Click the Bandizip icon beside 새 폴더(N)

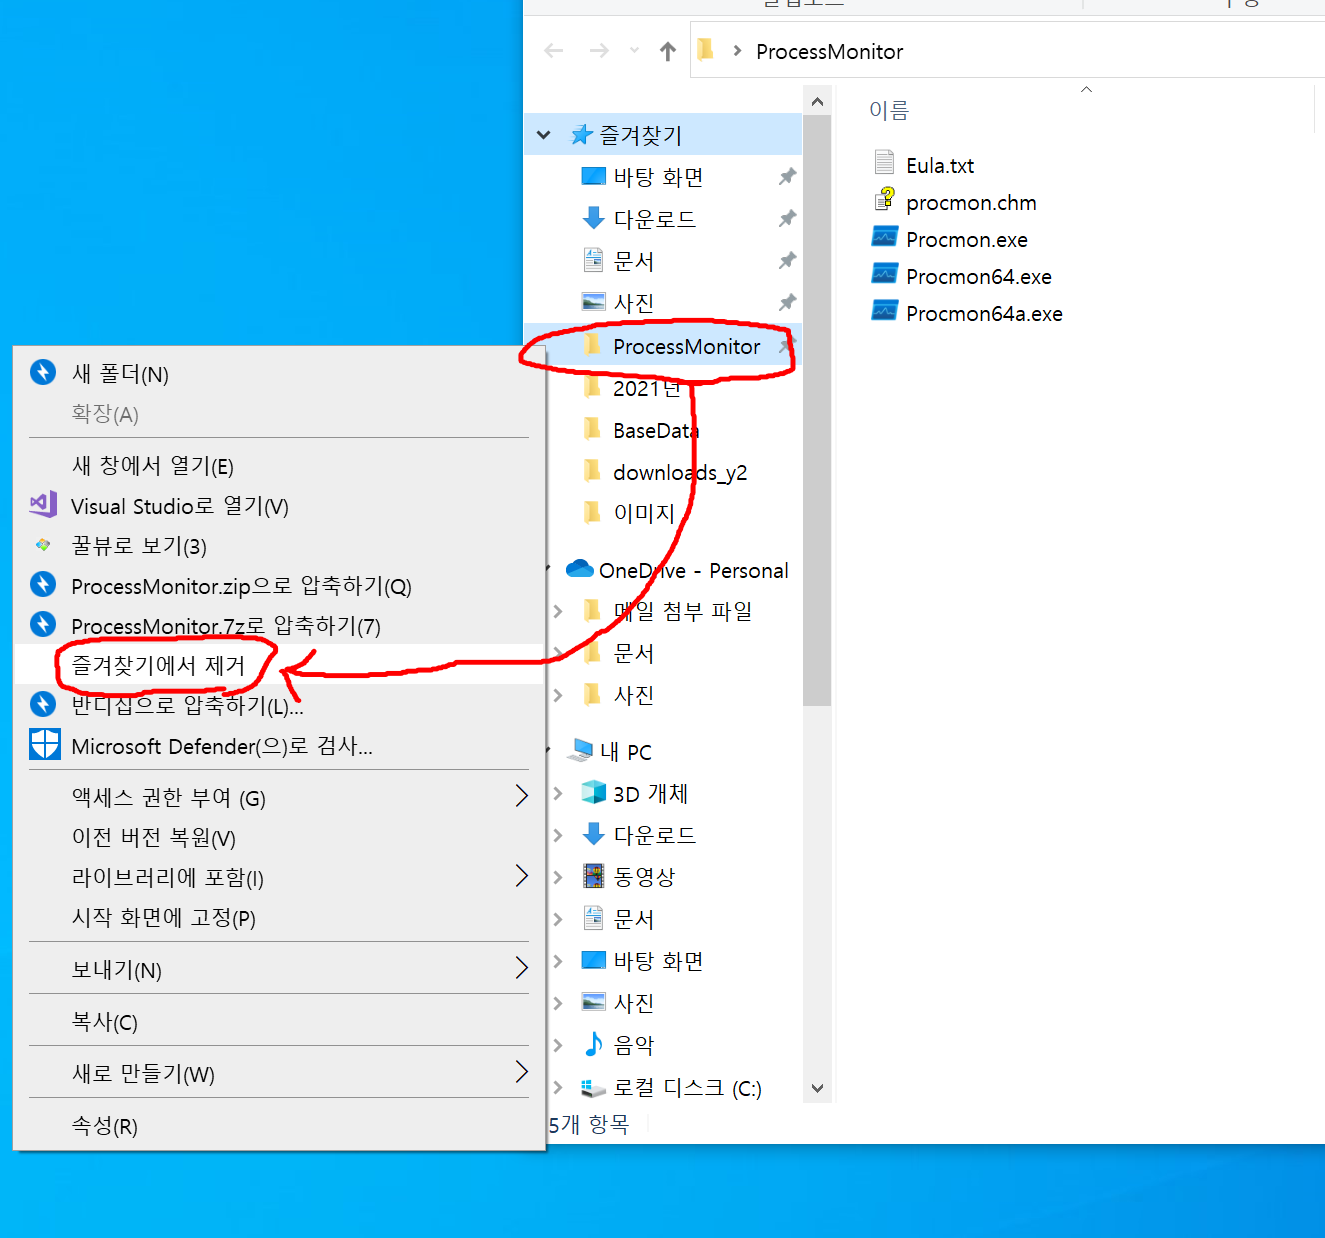coord(43,373)
